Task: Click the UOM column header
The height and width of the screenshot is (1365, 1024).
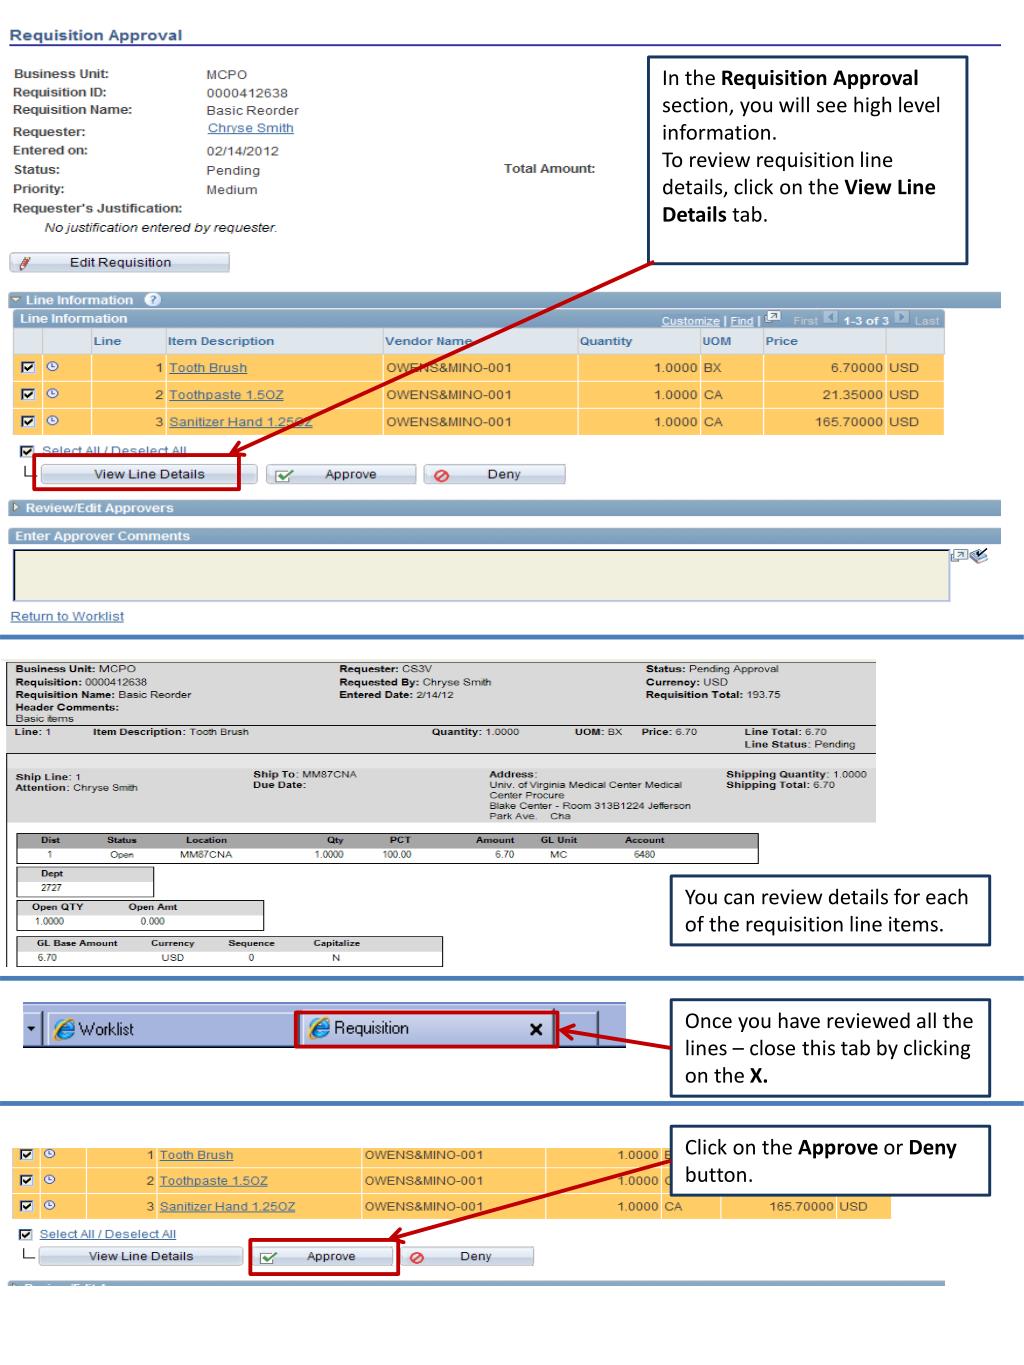Action: pos(717,341)
